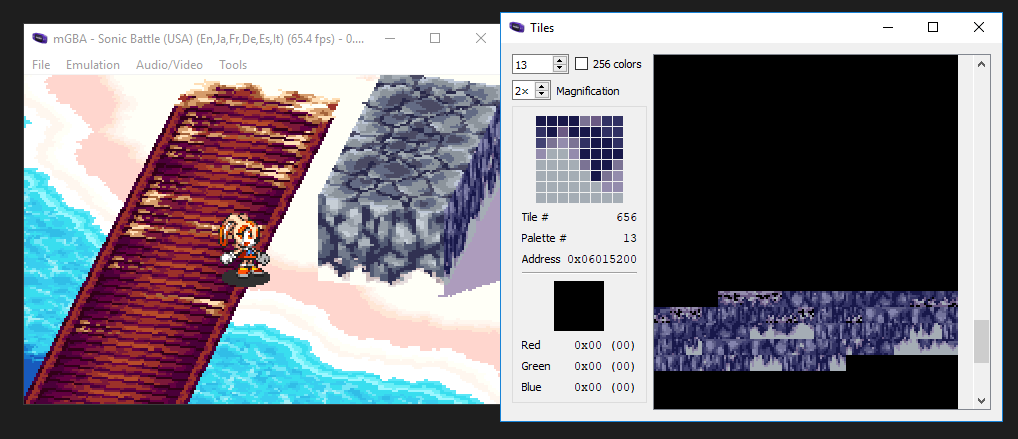Click the Magnification label
Viewport: 1018px width, 439px height.
coord(588,91)
